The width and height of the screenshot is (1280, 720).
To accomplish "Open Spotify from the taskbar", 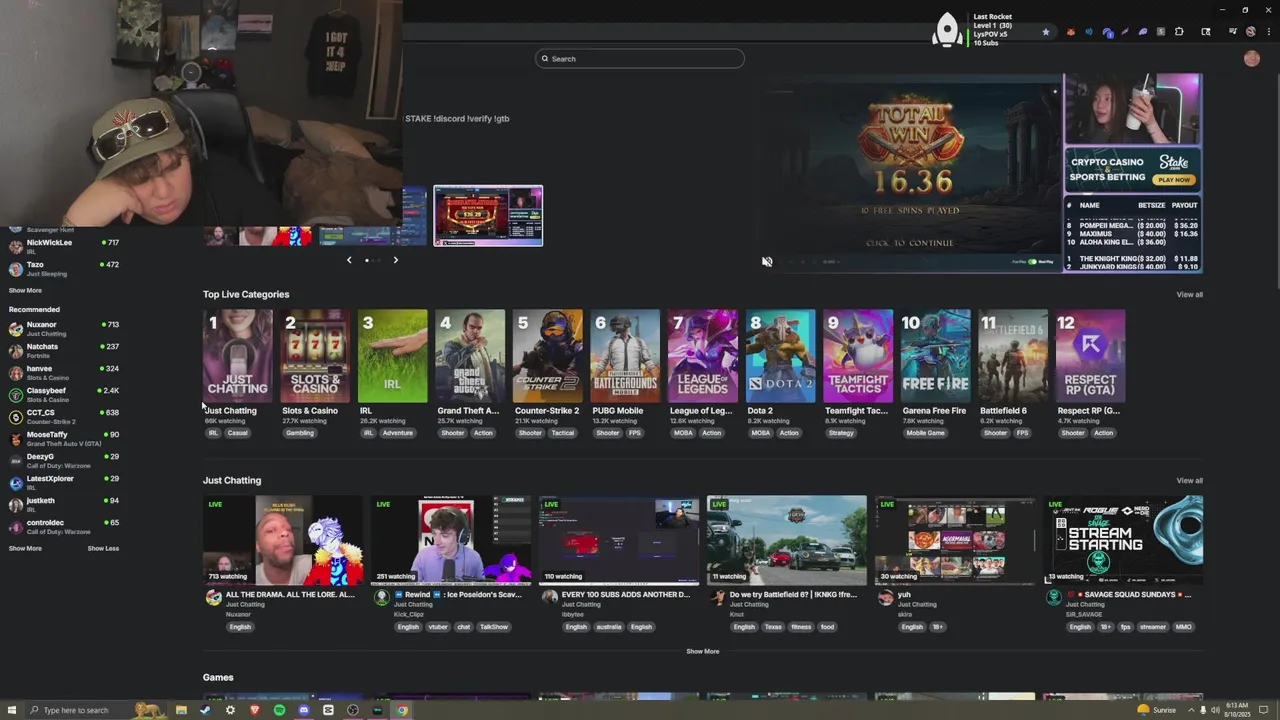I will tap(279, 710).
